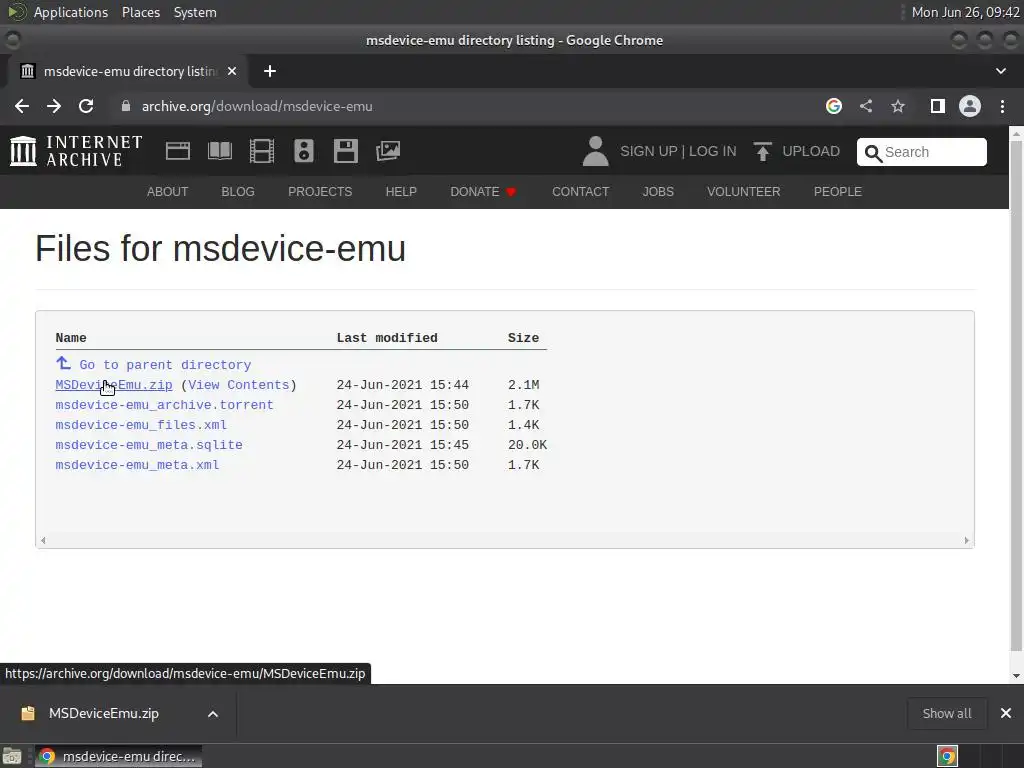
Task: Go back in Chrome
Action: 22,106
